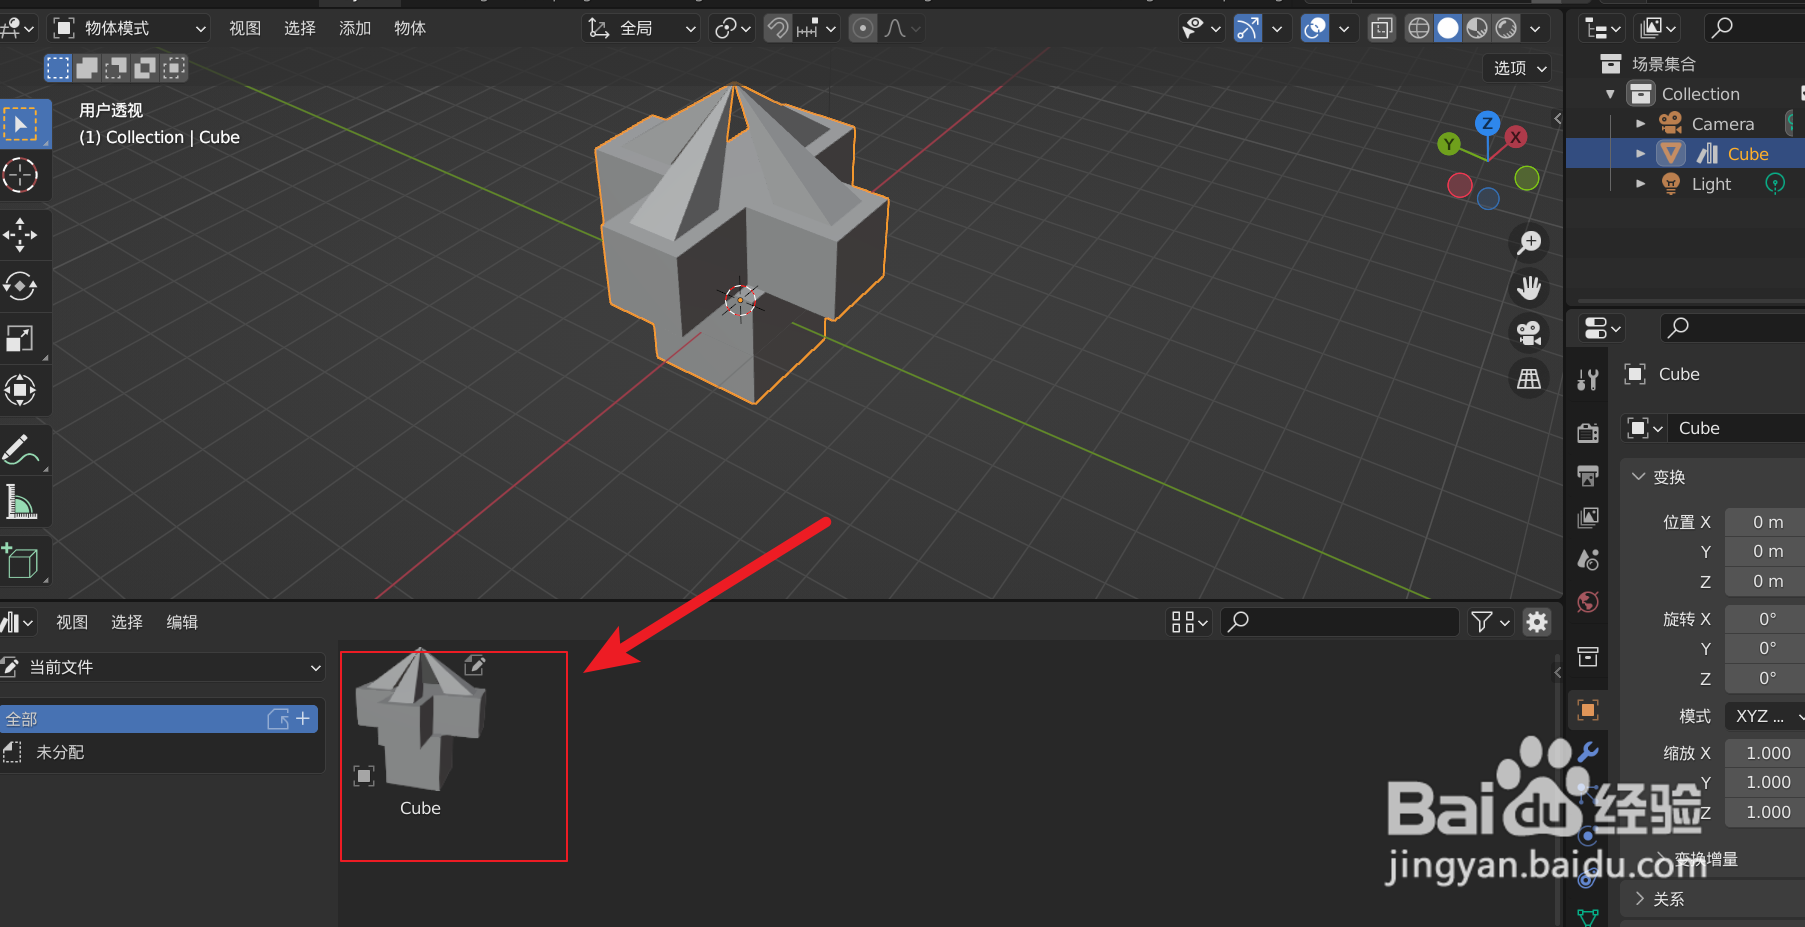
Task: Open the Render properties tab
Action: coord(1588,431)
